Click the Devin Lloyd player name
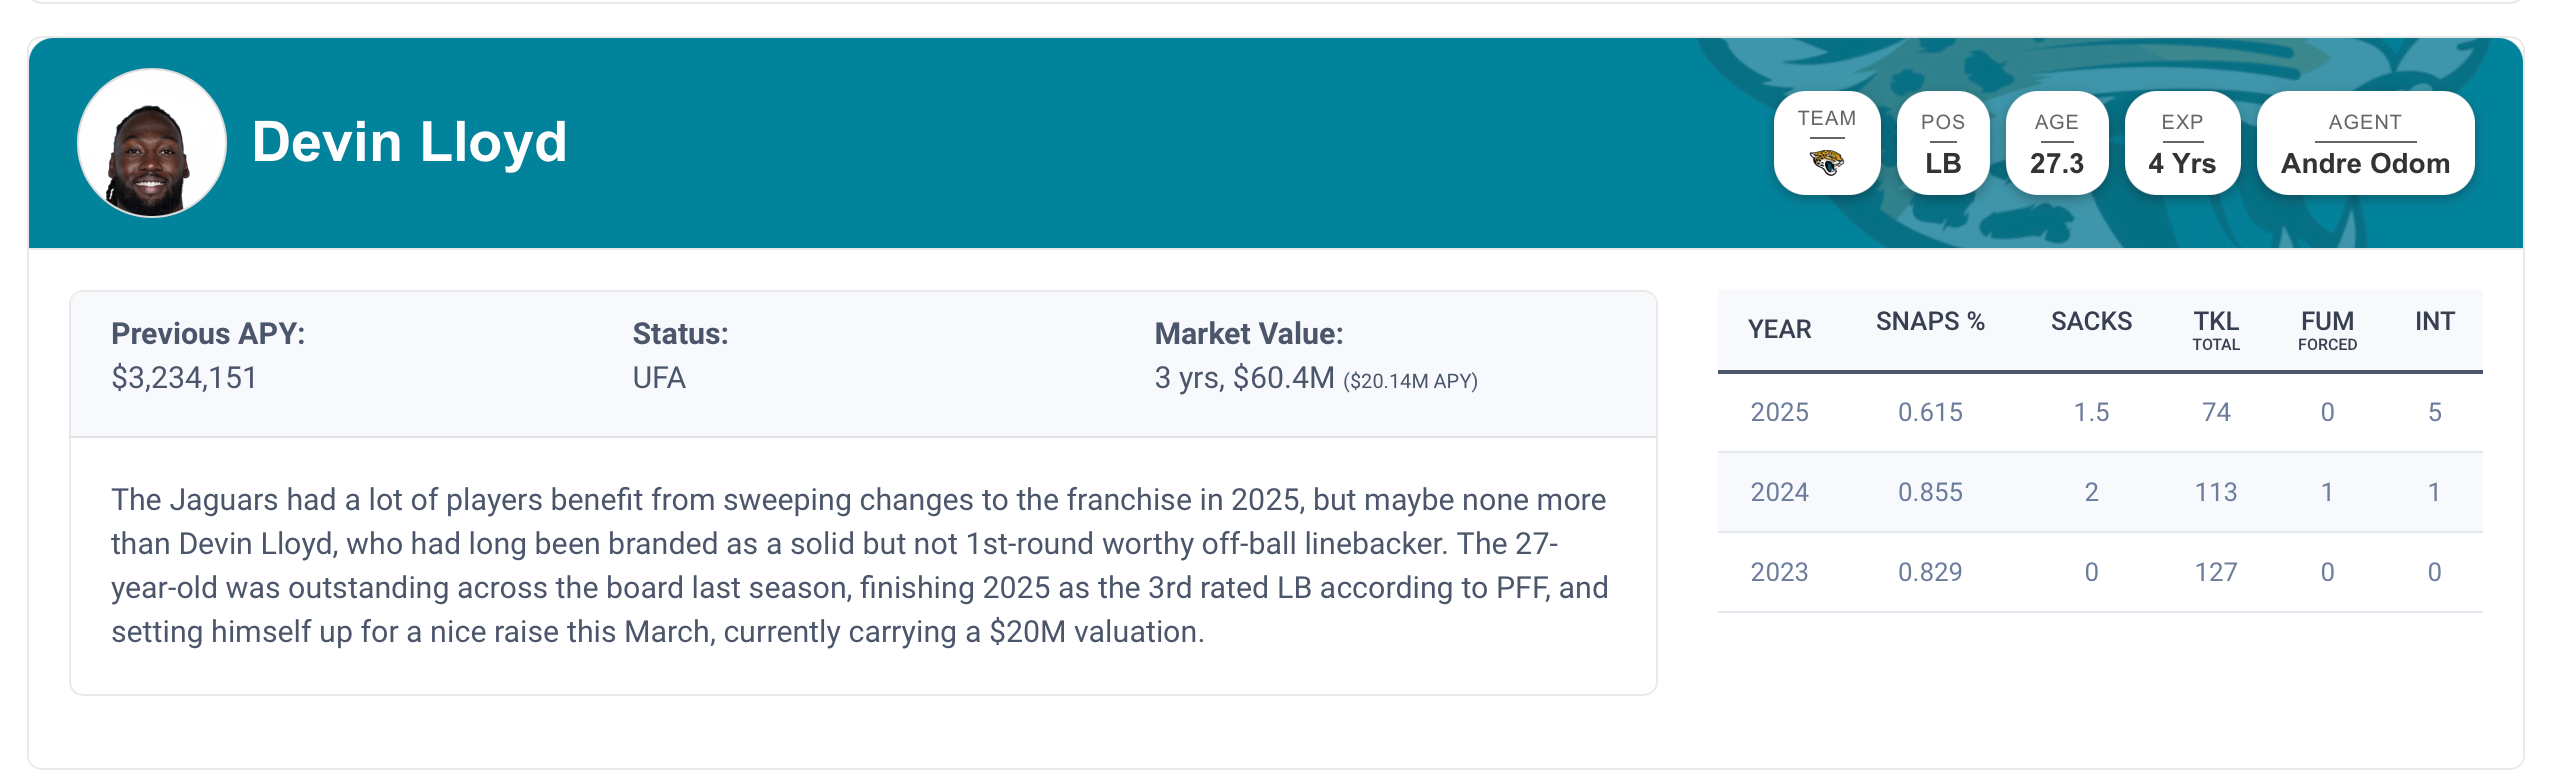 [x=409, y=142]
